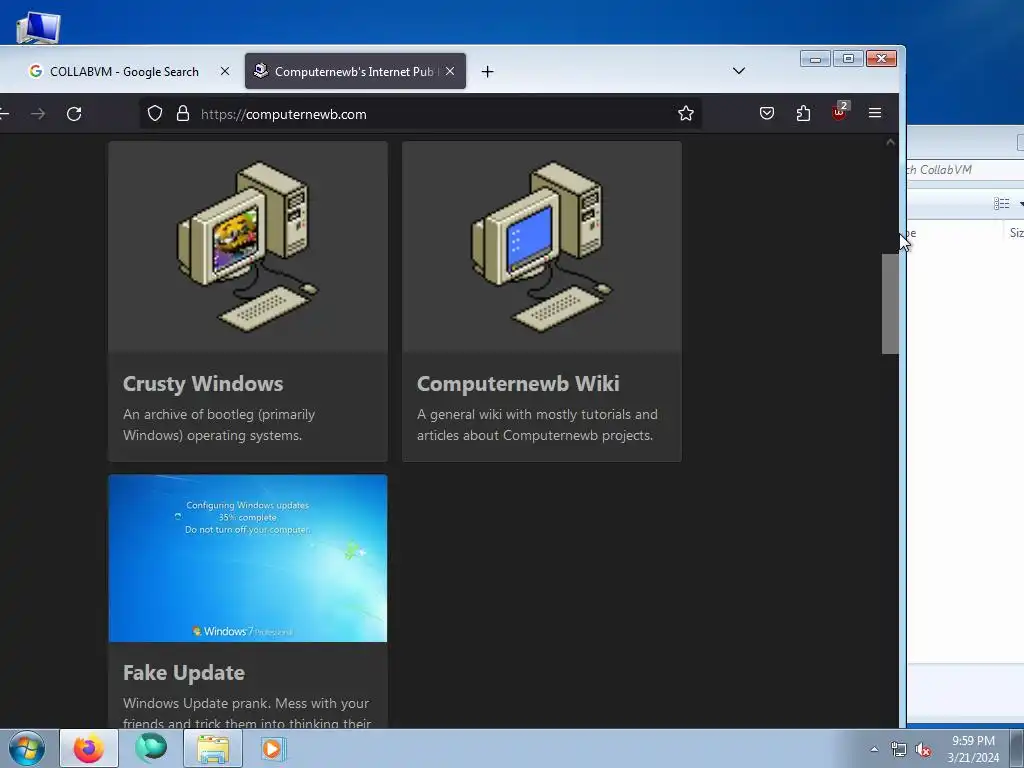Minimize the Firefox window

click(x=815, y=59)
